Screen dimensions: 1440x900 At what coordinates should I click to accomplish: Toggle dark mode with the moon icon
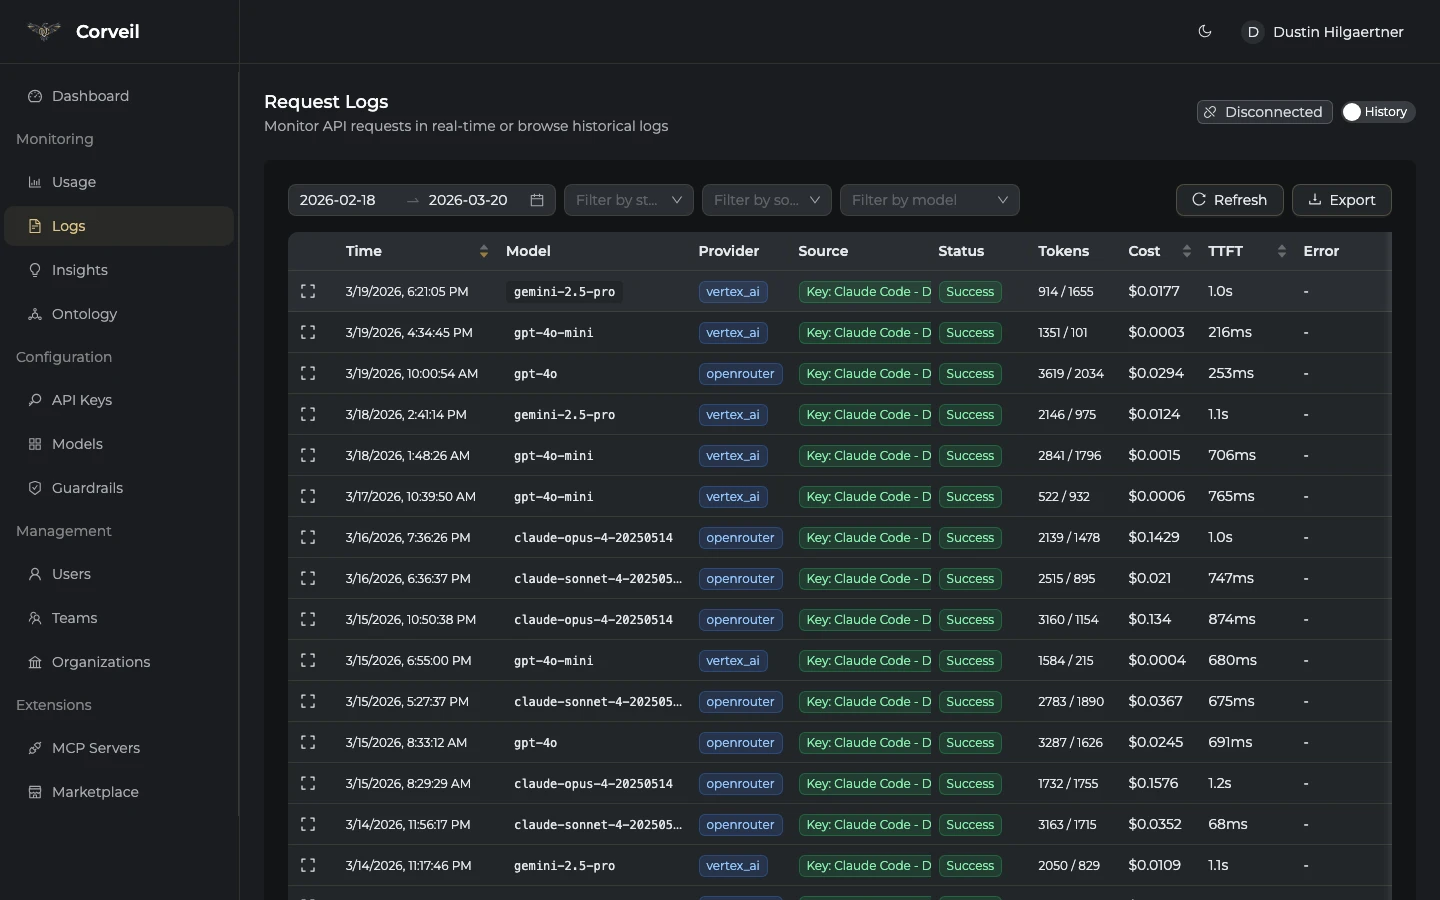(1204, 31)
